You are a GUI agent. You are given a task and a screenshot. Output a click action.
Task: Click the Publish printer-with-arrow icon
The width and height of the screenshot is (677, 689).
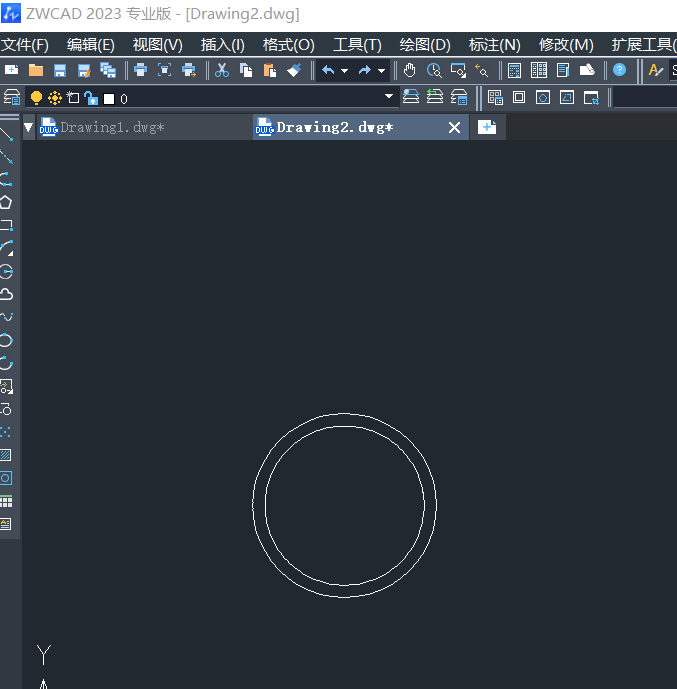click(189, 70)
